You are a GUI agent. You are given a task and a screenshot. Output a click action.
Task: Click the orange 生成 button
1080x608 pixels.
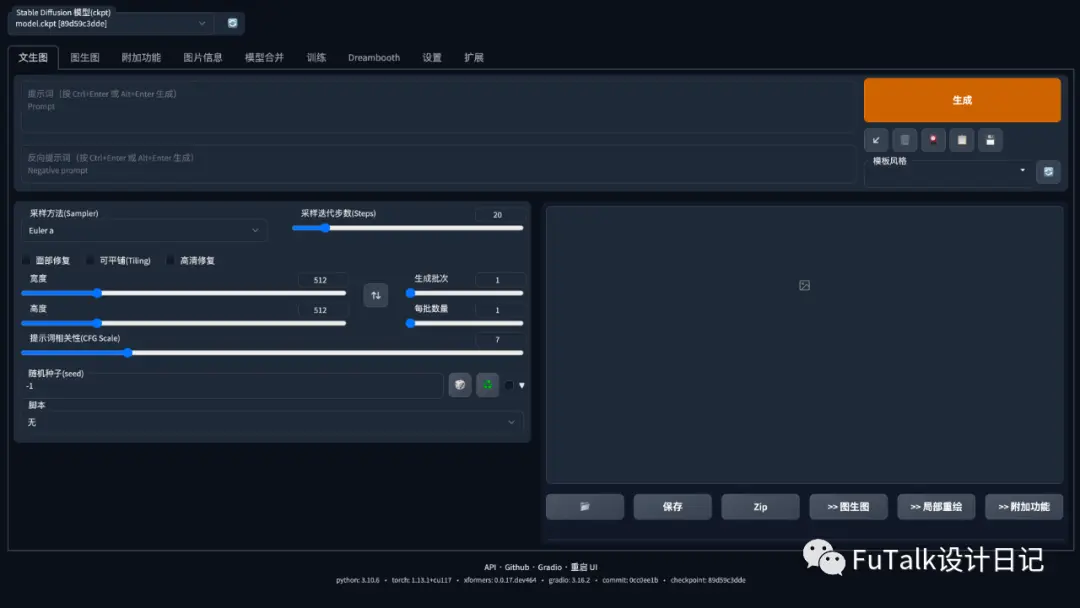(x=962, y=101)
